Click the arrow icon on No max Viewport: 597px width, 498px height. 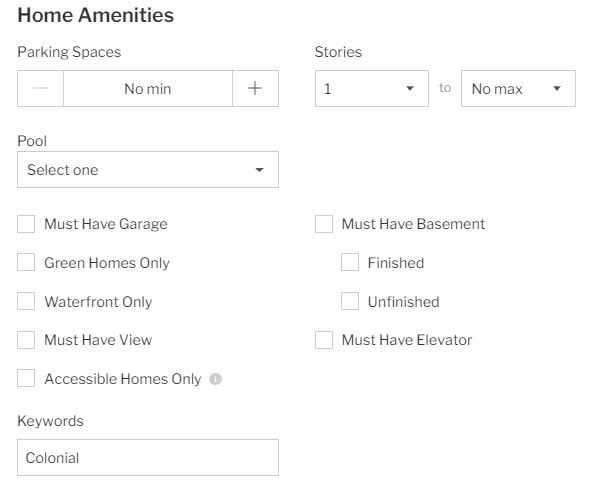(557, 88)
